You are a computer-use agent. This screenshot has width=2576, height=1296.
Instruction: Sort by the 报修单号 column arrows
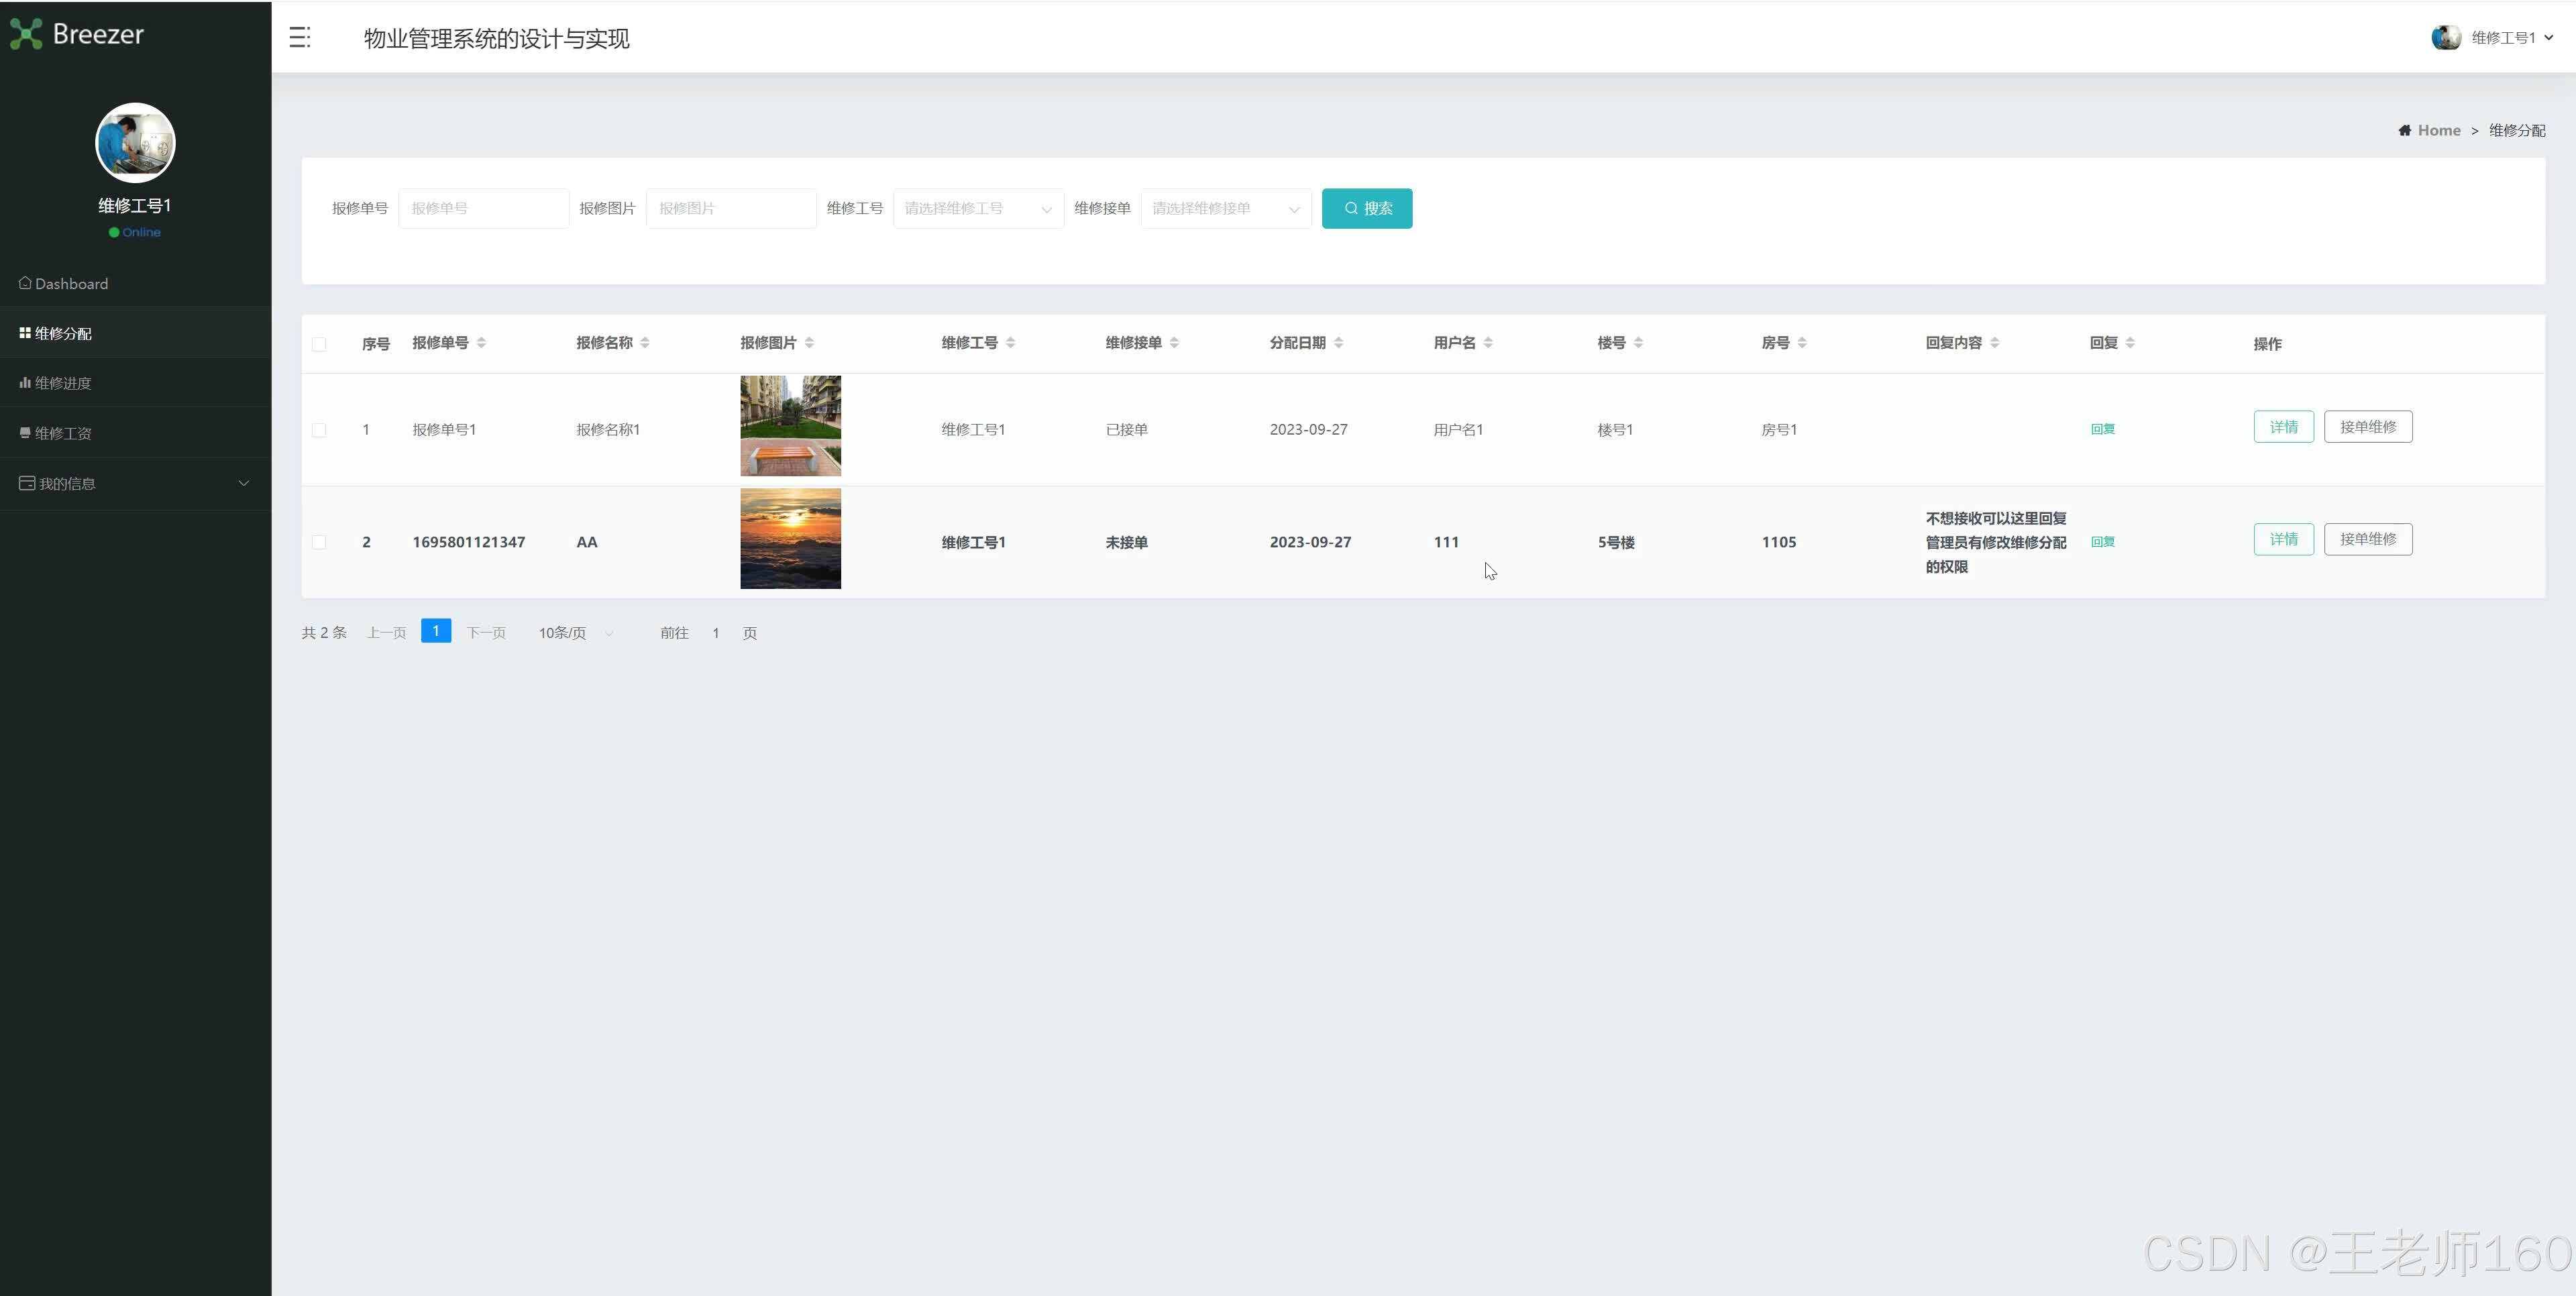tap(481, 343)
